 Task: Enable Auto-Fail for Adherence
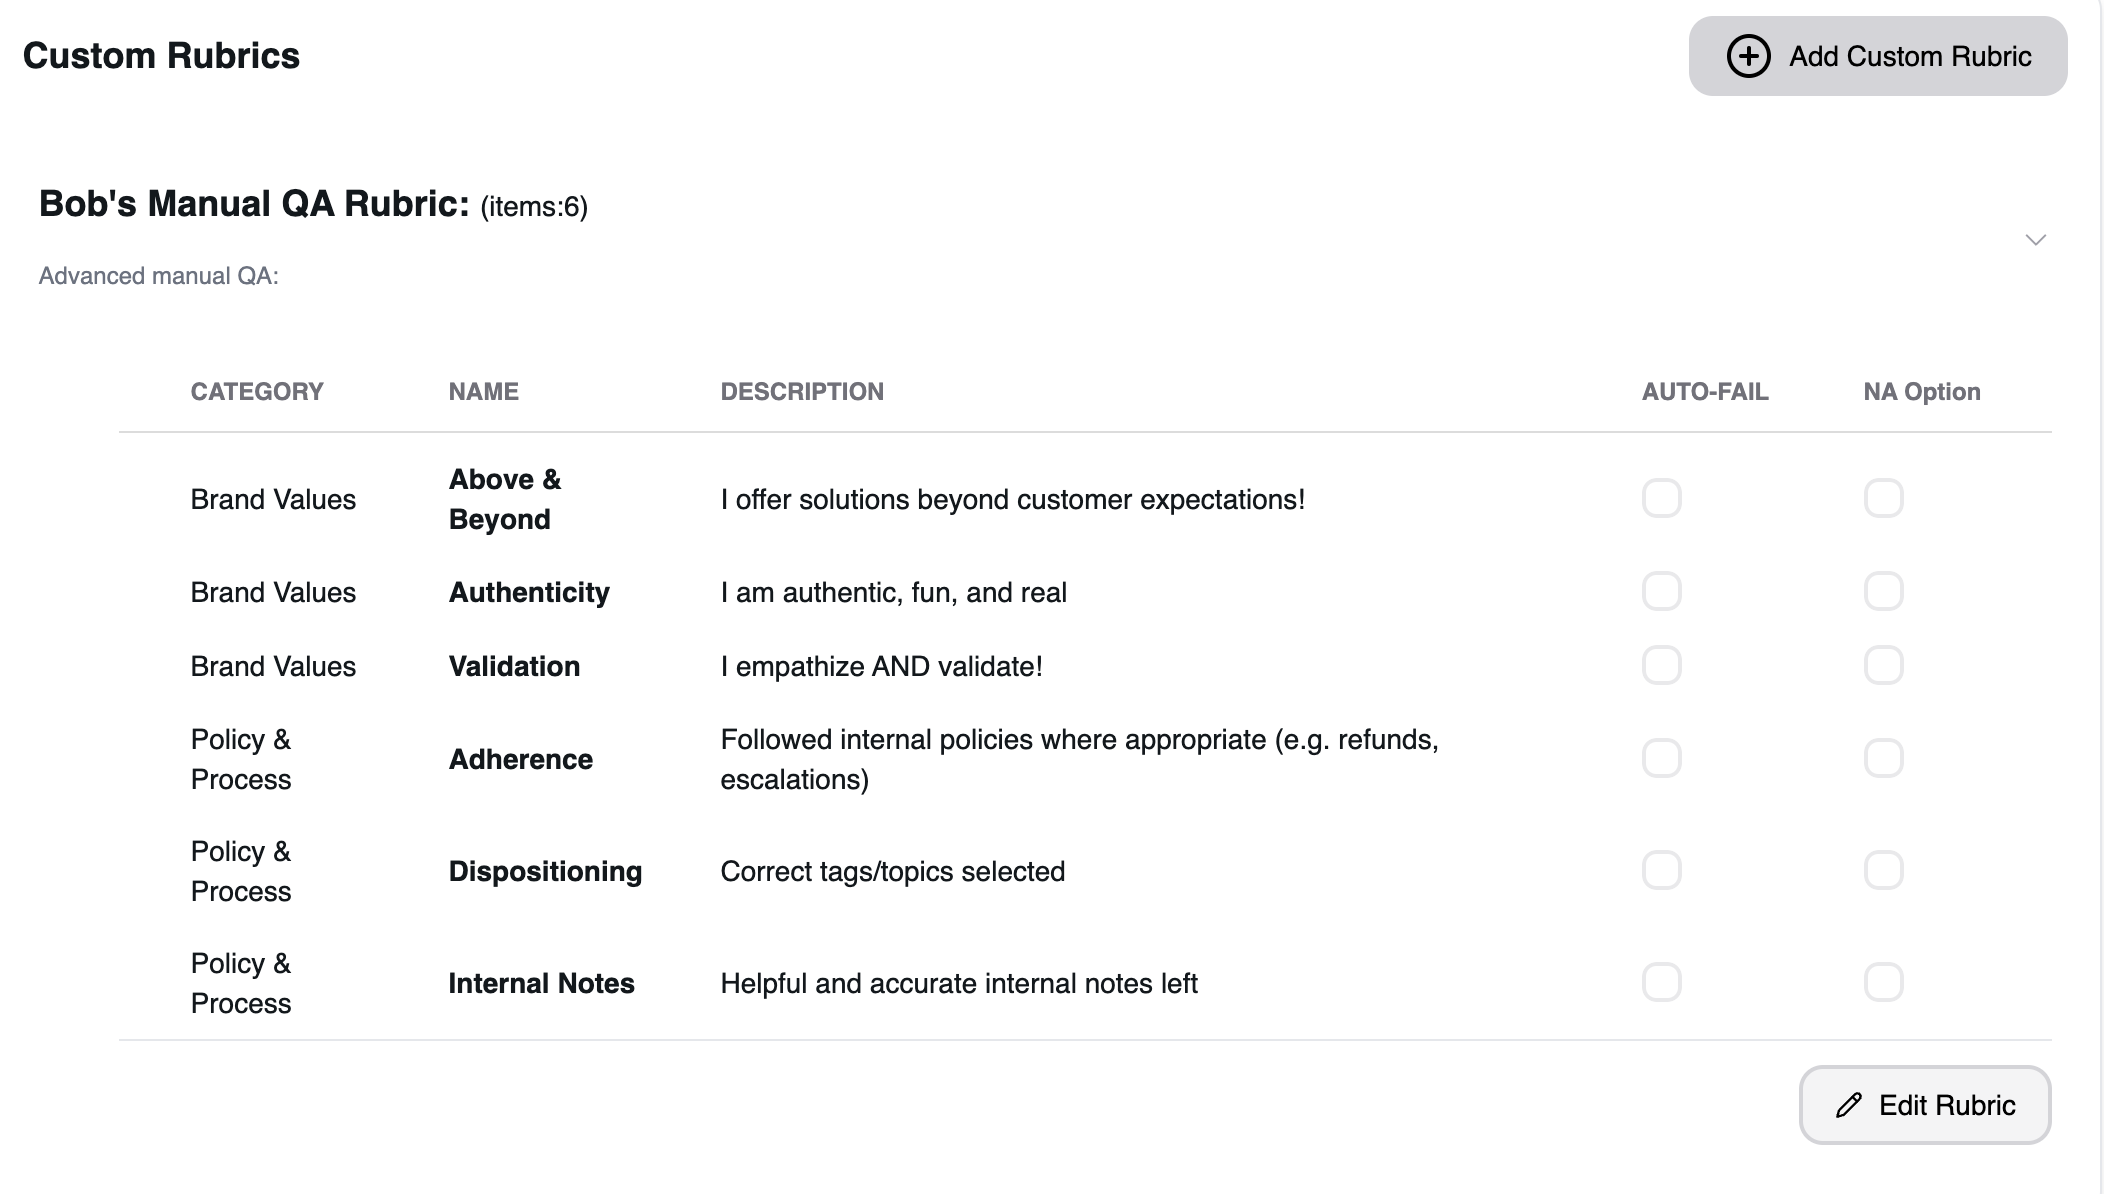coord(1661,758)
